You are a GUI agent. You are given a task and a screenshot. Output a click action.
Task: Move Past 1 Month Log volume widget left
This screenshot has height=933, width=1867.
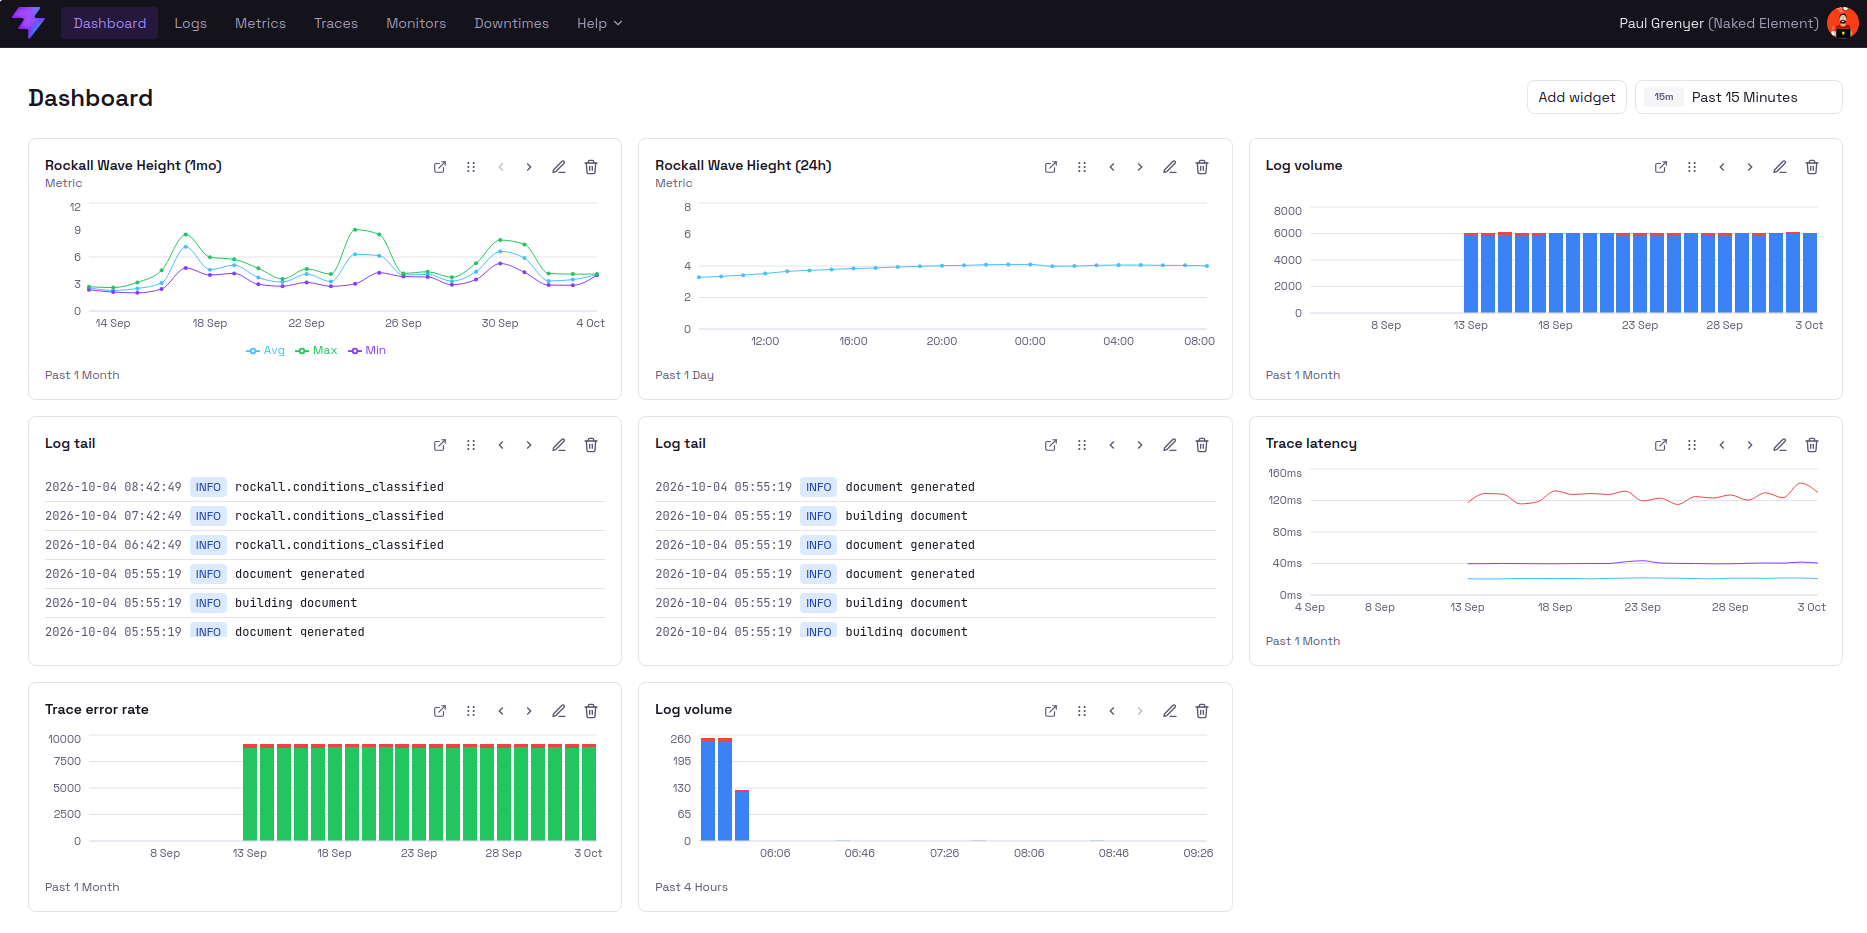pos(1722,167)
